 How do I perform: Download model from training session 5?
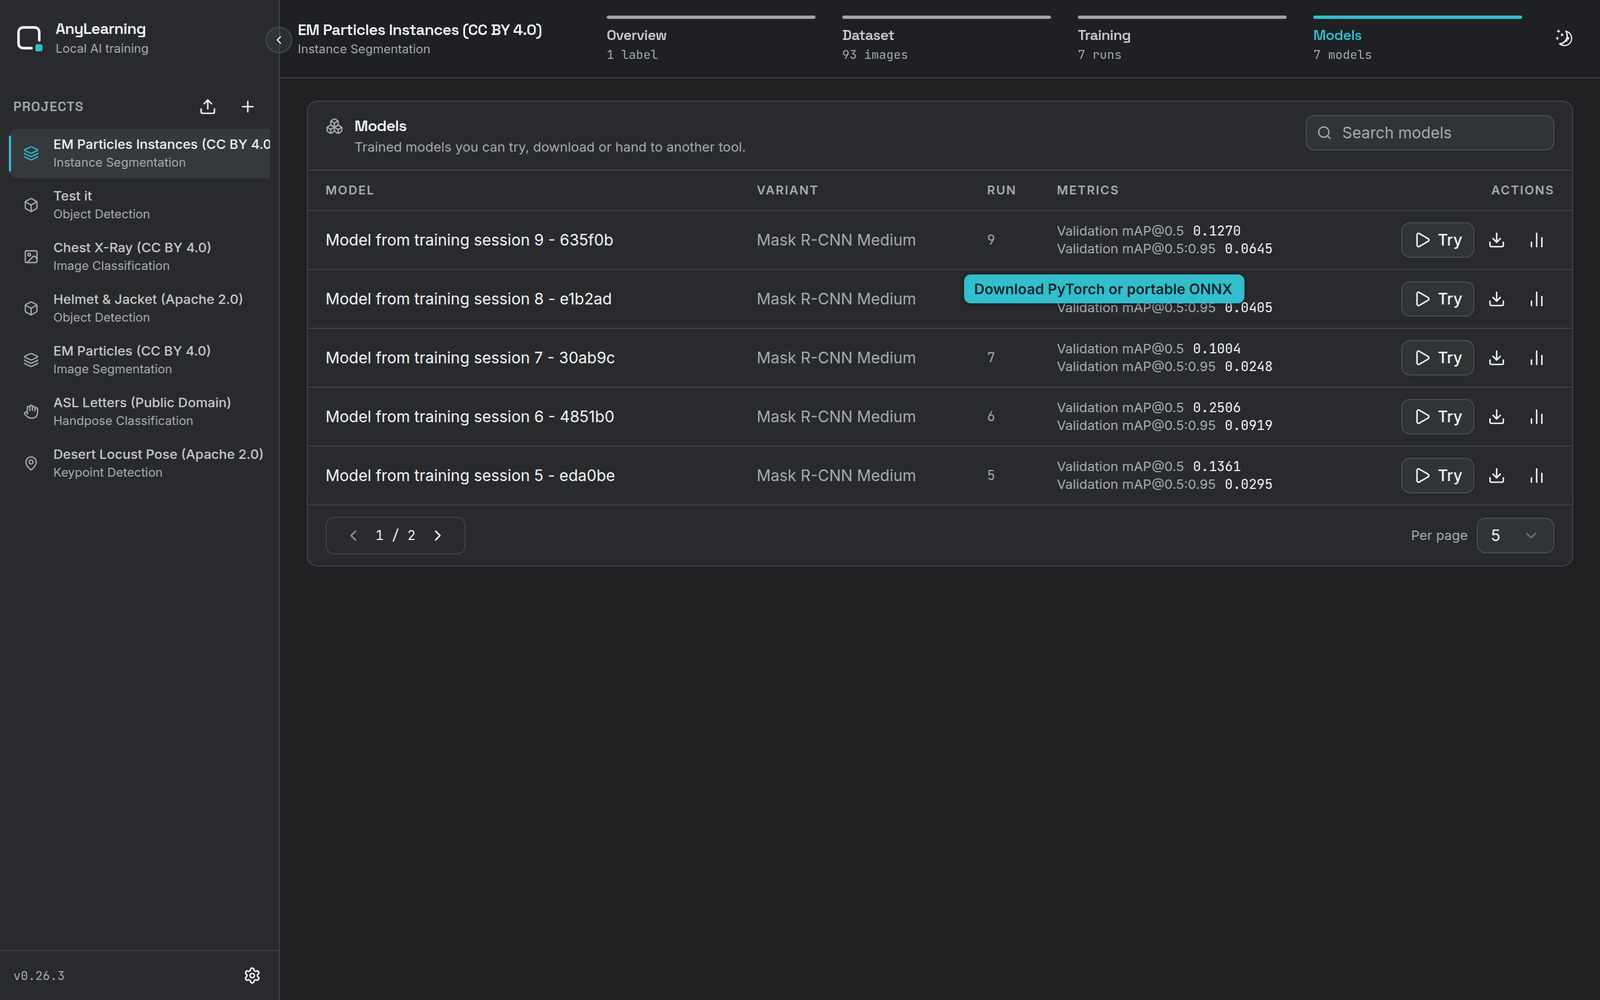point(1497,476)
